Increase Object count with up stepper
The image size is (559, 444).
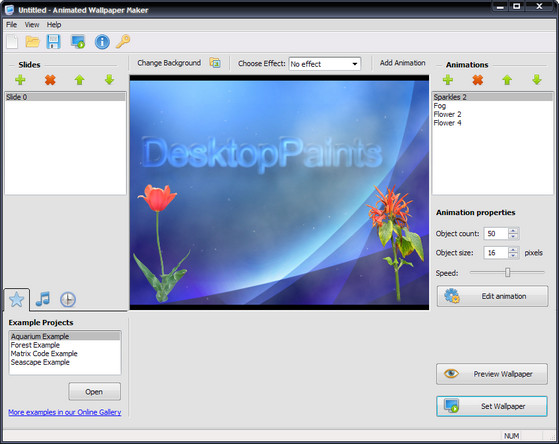(513, 231)
